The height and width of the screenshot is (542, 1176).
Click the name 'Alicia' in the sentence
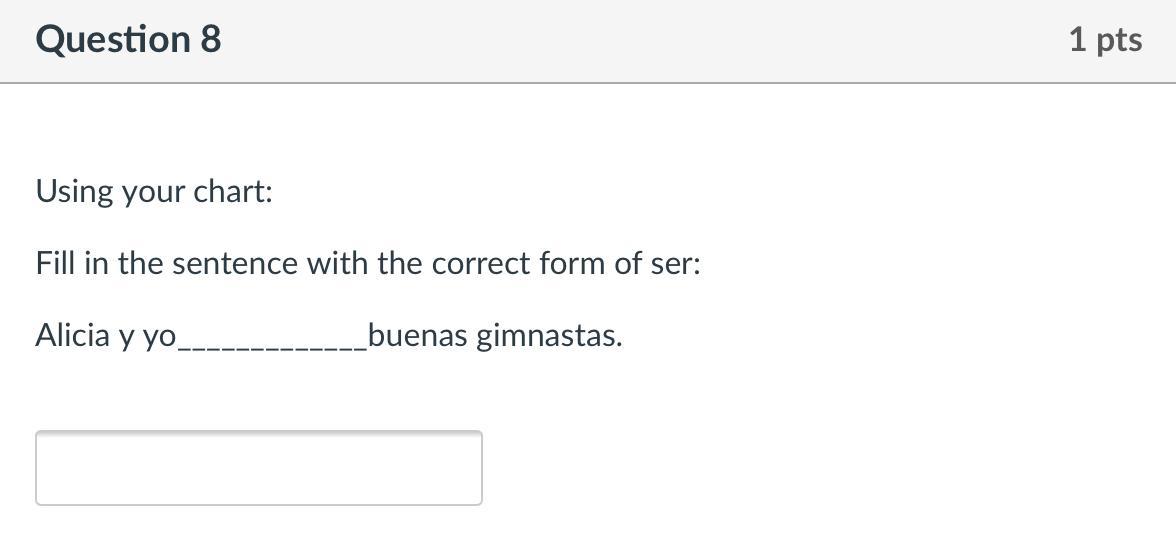tap(73, 336)
